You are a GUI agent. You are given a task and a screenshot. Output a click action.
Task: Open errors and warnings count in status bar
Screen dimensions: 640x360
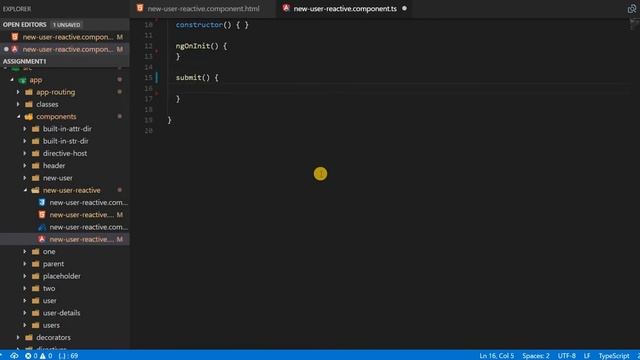(x=39, y=356)
